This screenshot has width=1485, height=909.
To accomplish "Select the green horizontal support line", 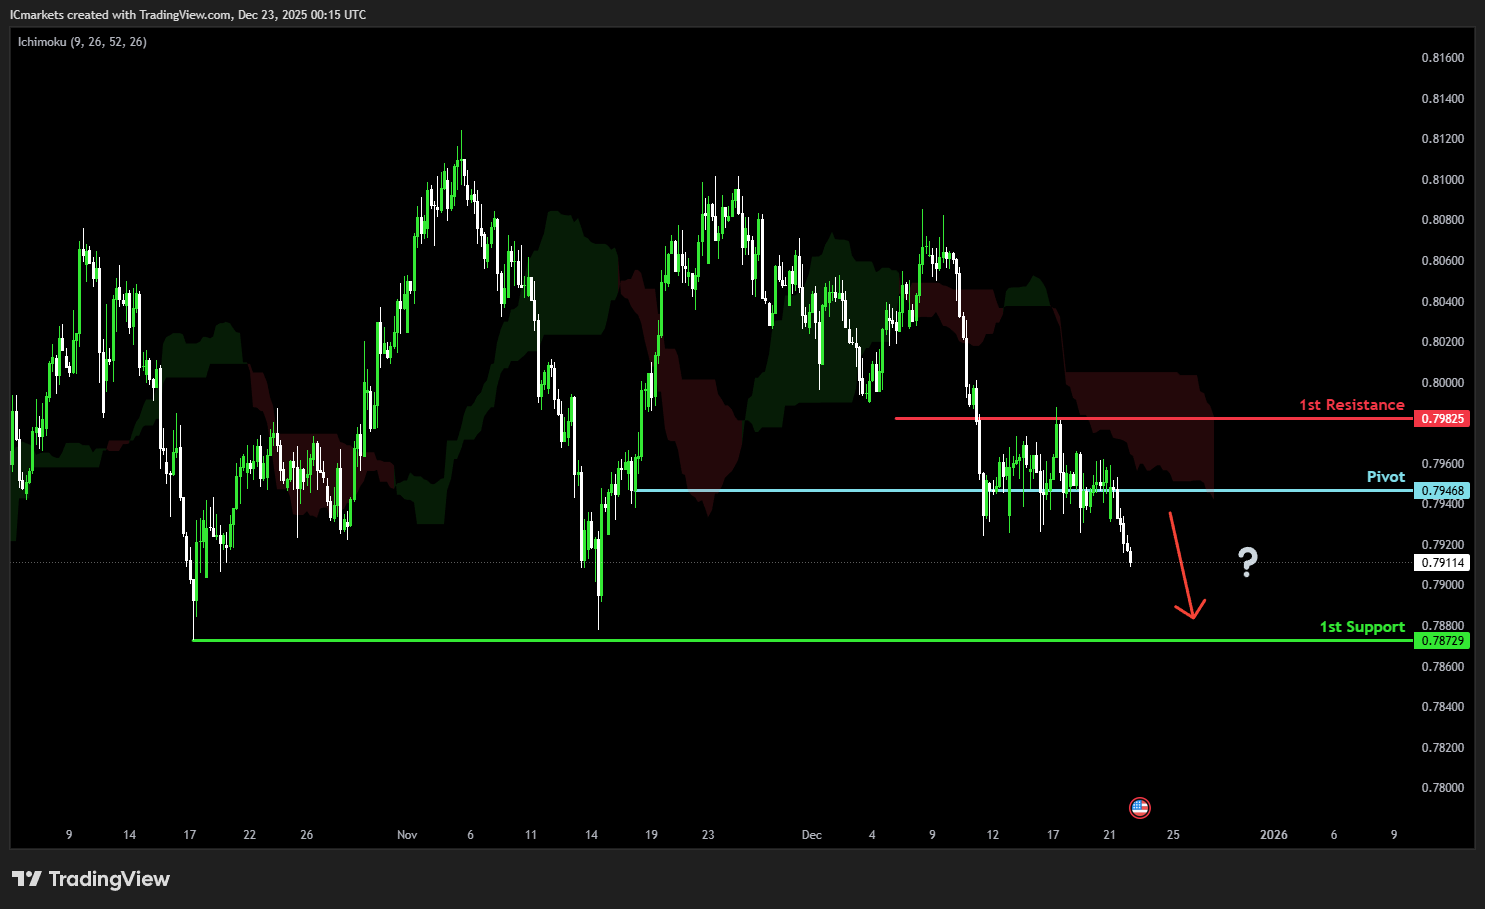I will [800, 640].
